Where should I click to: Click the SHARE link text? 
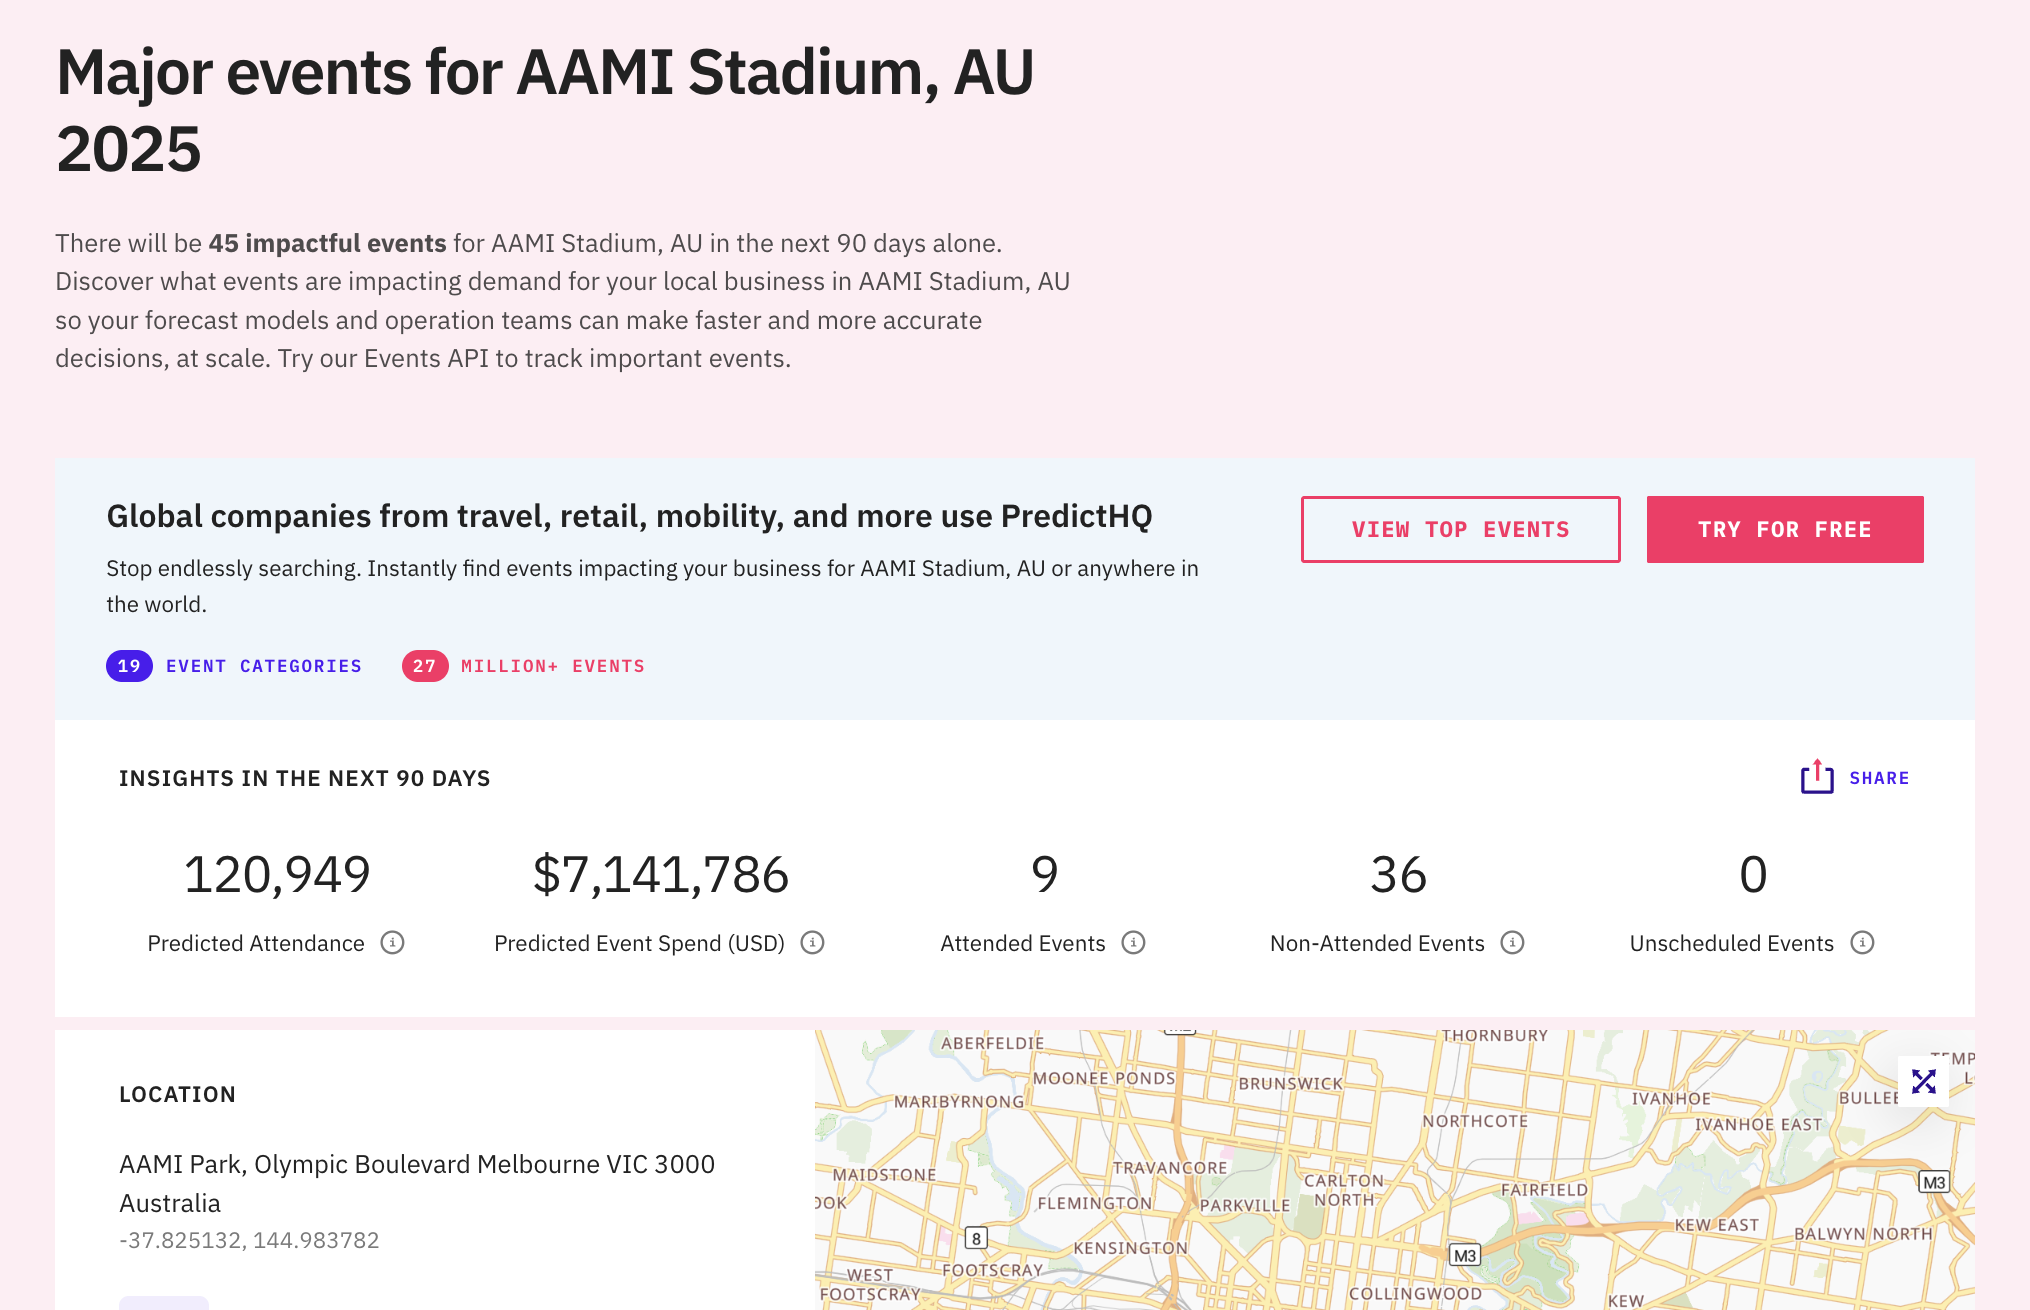click(x=1879, y=778)
